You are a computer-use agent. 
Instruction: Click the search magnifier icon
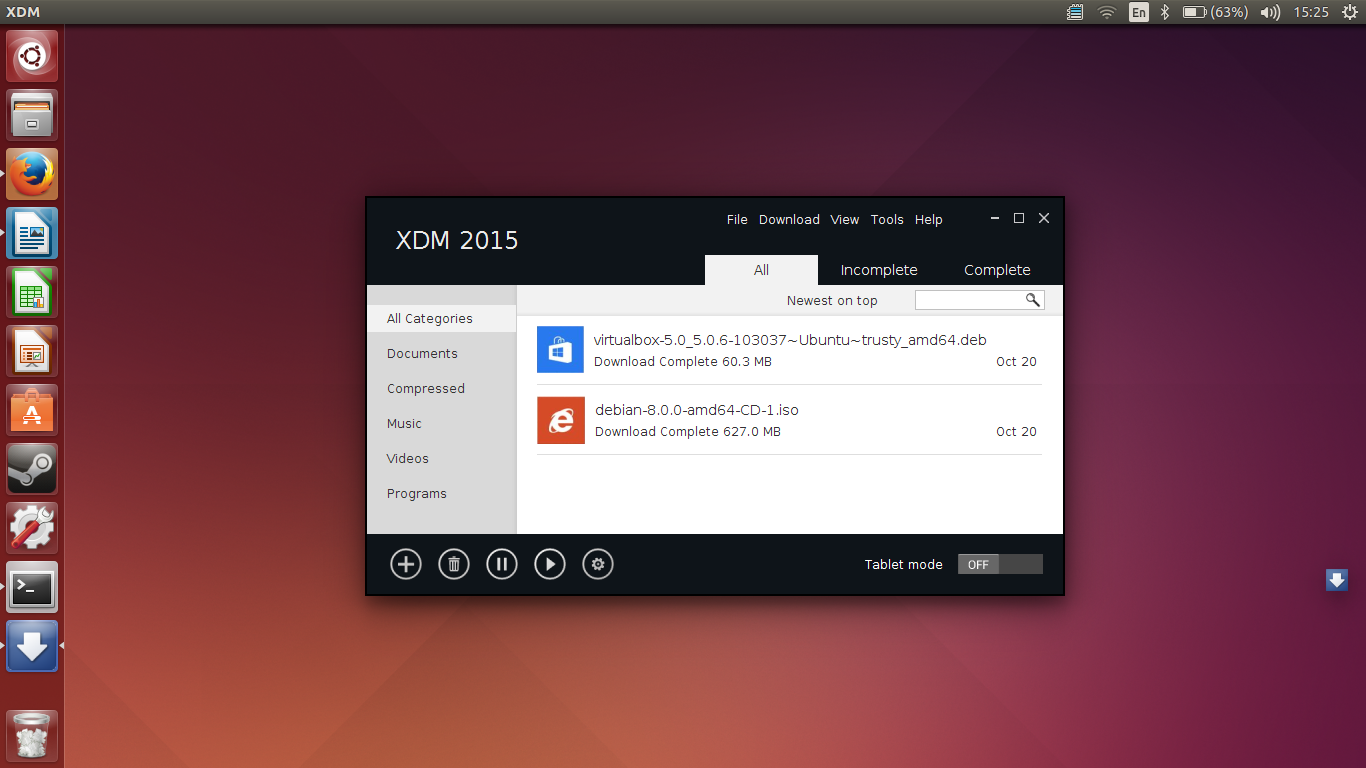pyautogui.click(x=1033, y=300)
